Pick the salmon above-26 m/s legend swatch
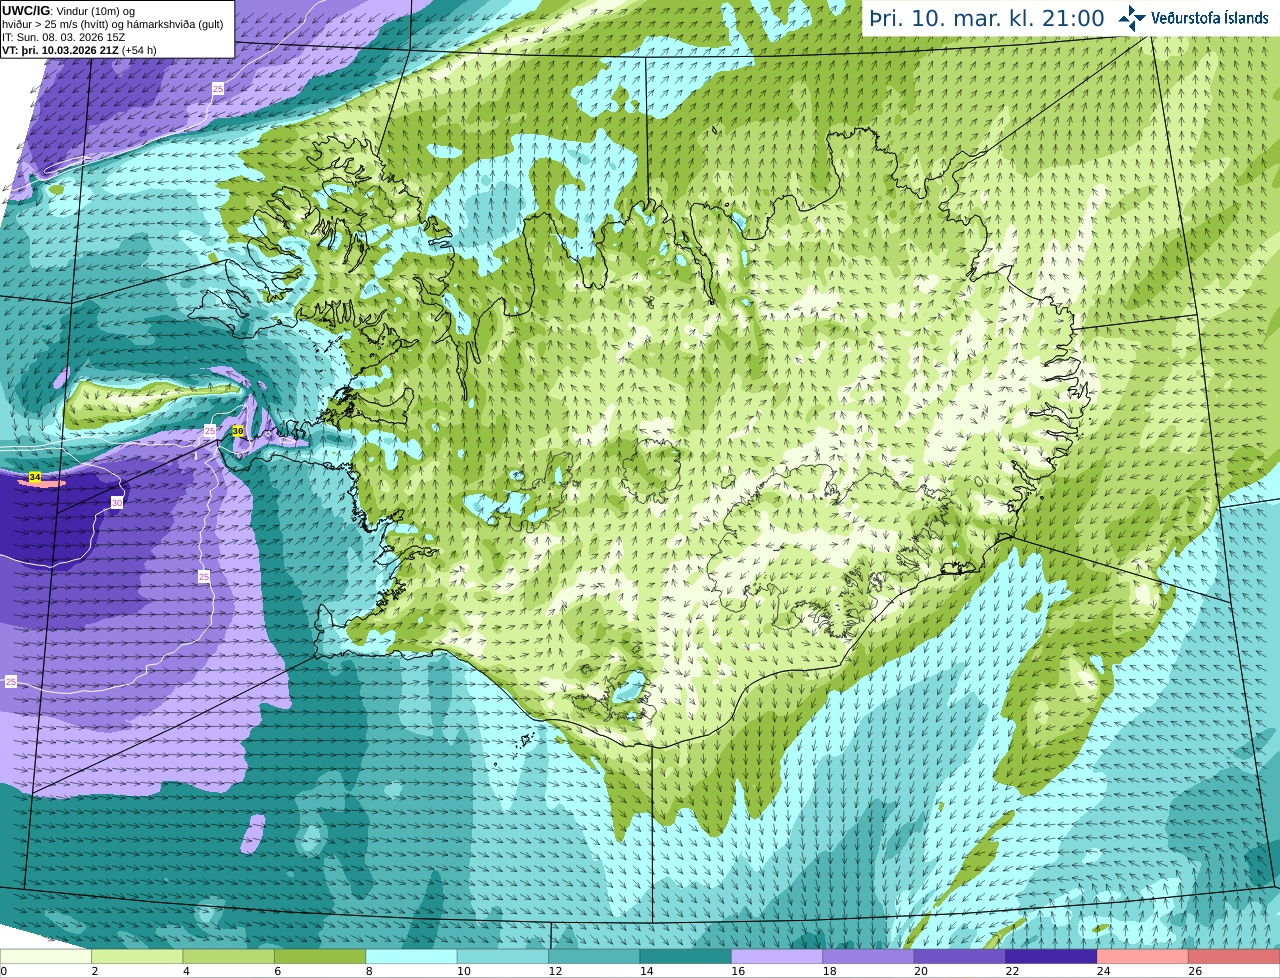This screenshot has height=978, width=1280. point(1234,956)
